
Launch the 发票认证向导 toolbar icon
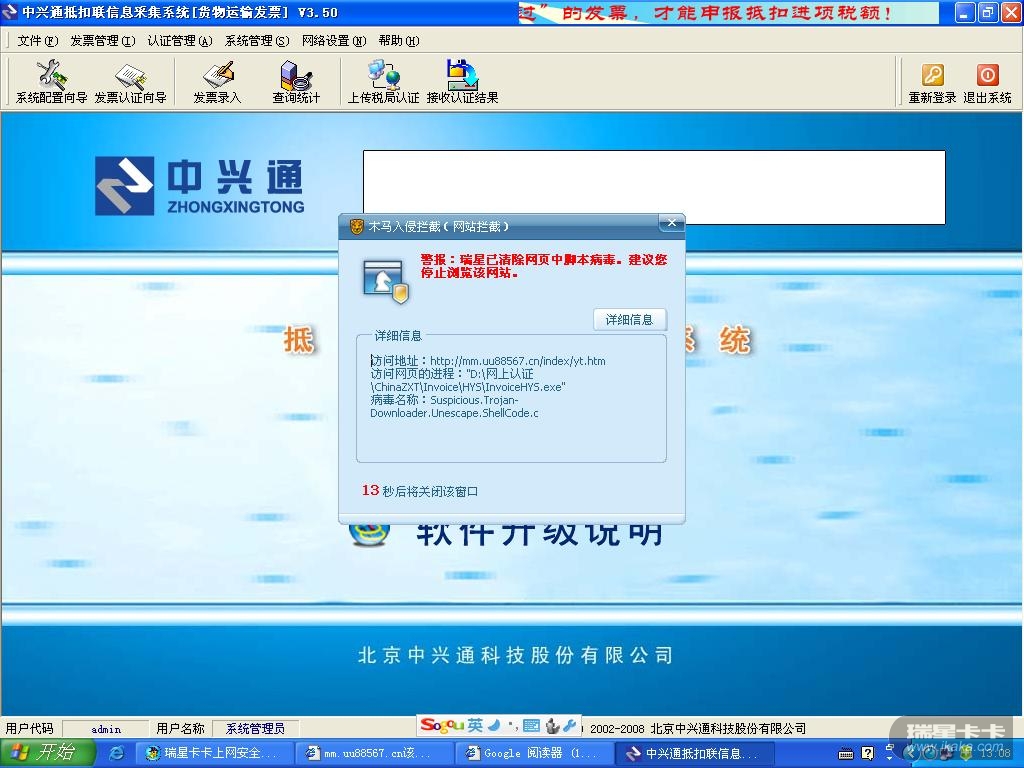[131, 82]
